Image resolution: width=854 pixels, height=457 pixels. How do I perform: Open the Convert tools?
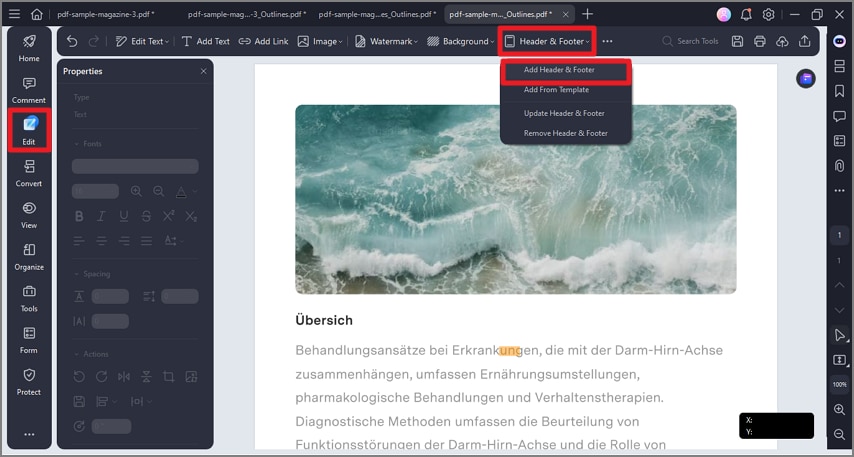29,173
